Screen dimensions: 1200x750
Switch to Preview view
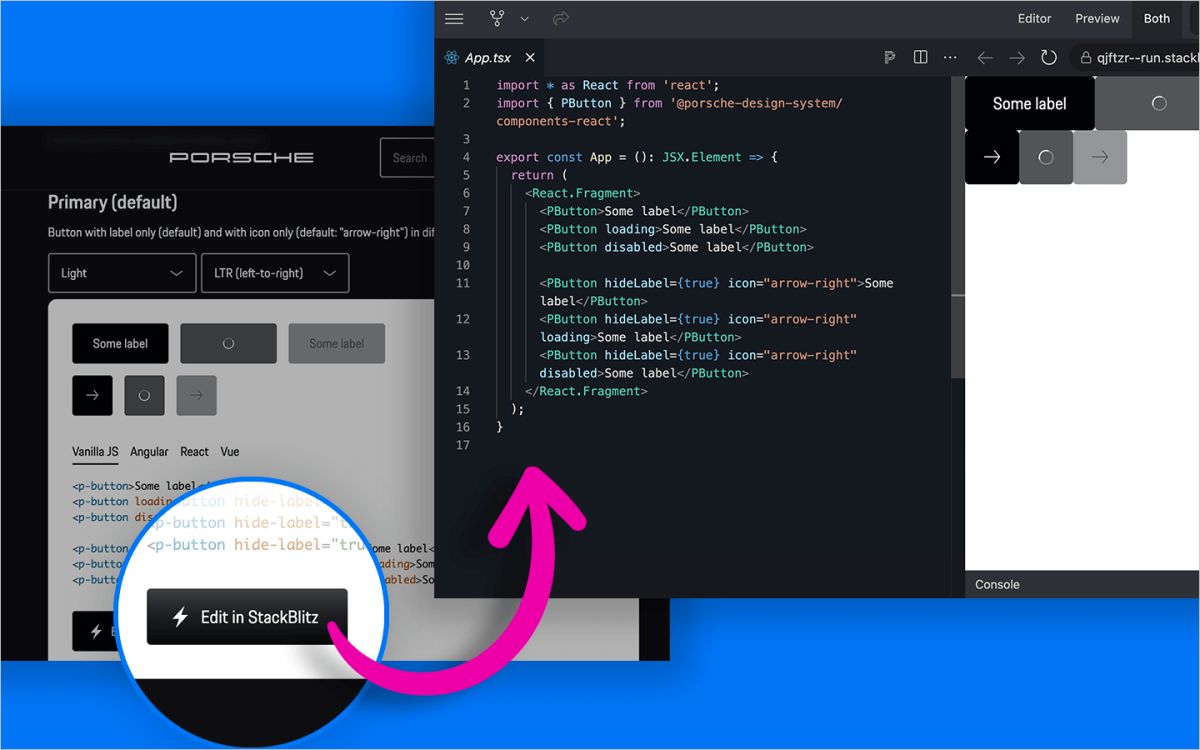point(1097,19)
